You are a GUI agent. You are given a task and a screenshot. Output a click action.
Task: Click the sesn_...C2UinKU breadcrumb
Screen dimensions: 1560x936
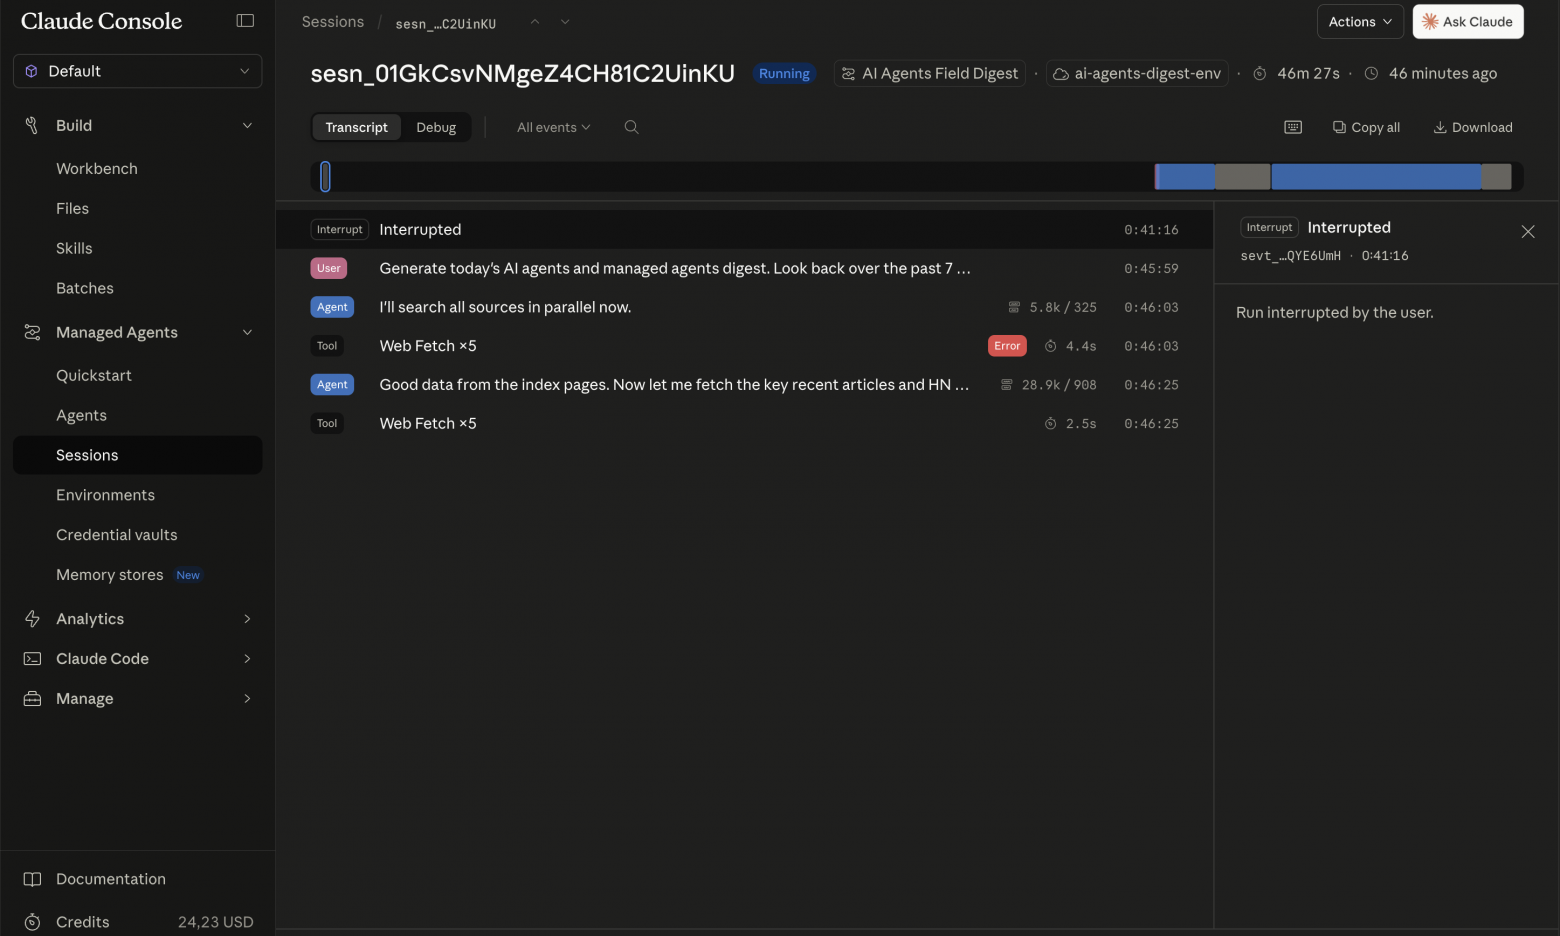click(445, 23)
